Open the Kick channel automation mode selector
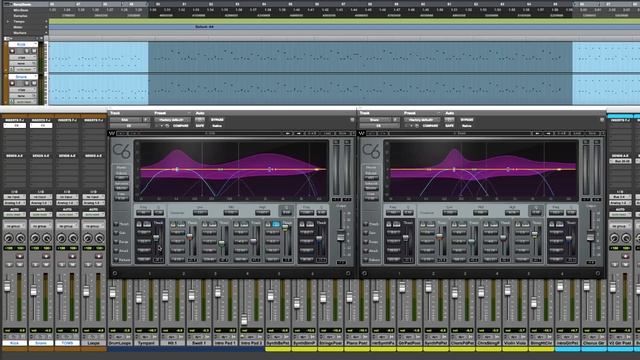This screenshot has width=640, height=360. coord(14,215)
